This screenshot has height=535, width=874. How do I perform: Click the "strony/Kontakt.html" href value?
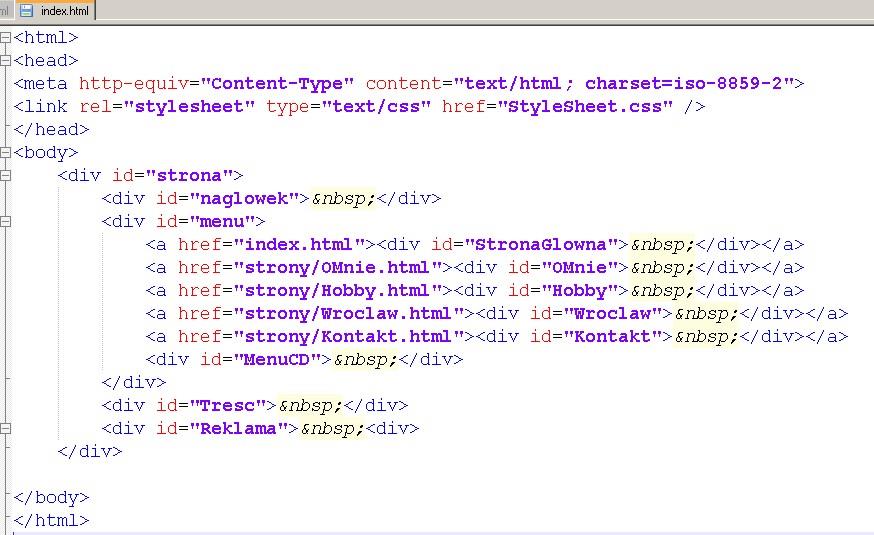(x=348, y=337)
